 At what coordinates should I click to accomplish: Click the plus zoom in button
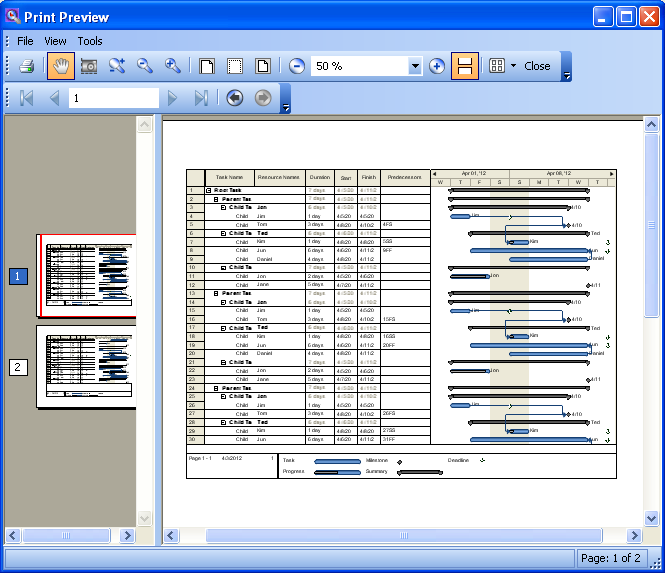(x=437, y=66)
